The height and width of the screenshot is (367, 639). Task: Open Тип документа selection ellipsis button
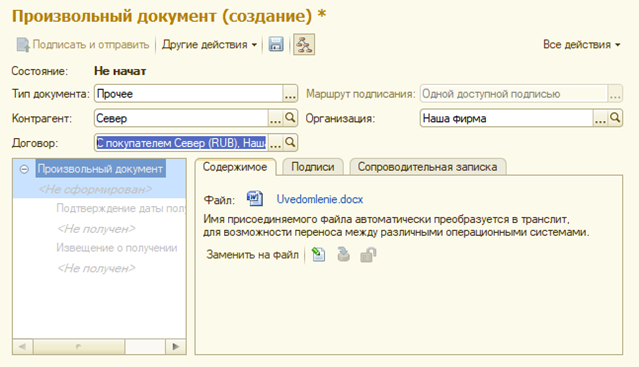290,94
